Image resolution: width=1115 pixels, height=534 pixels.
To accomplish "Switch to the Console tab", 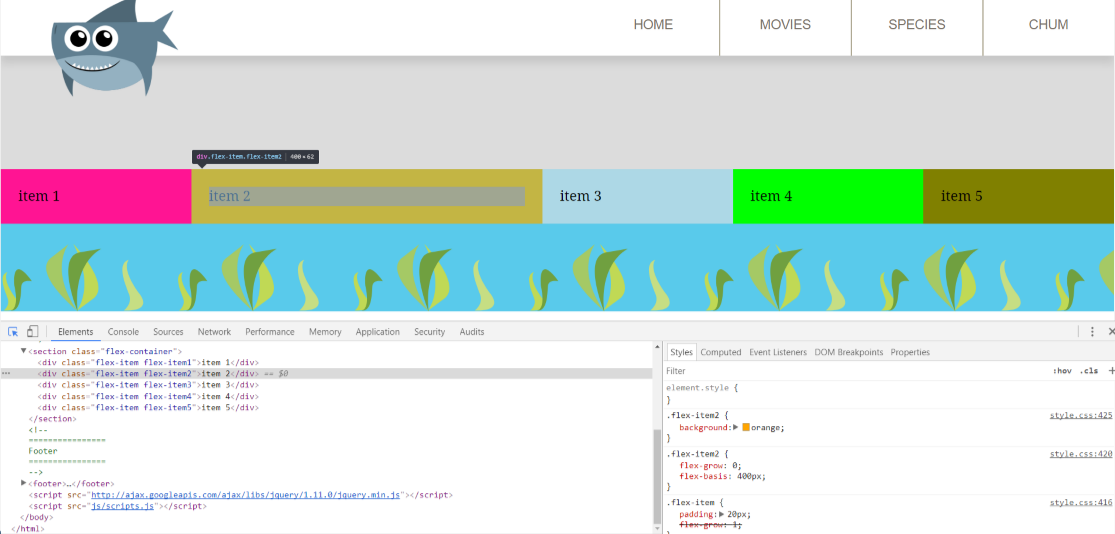I will coord(123,332).
